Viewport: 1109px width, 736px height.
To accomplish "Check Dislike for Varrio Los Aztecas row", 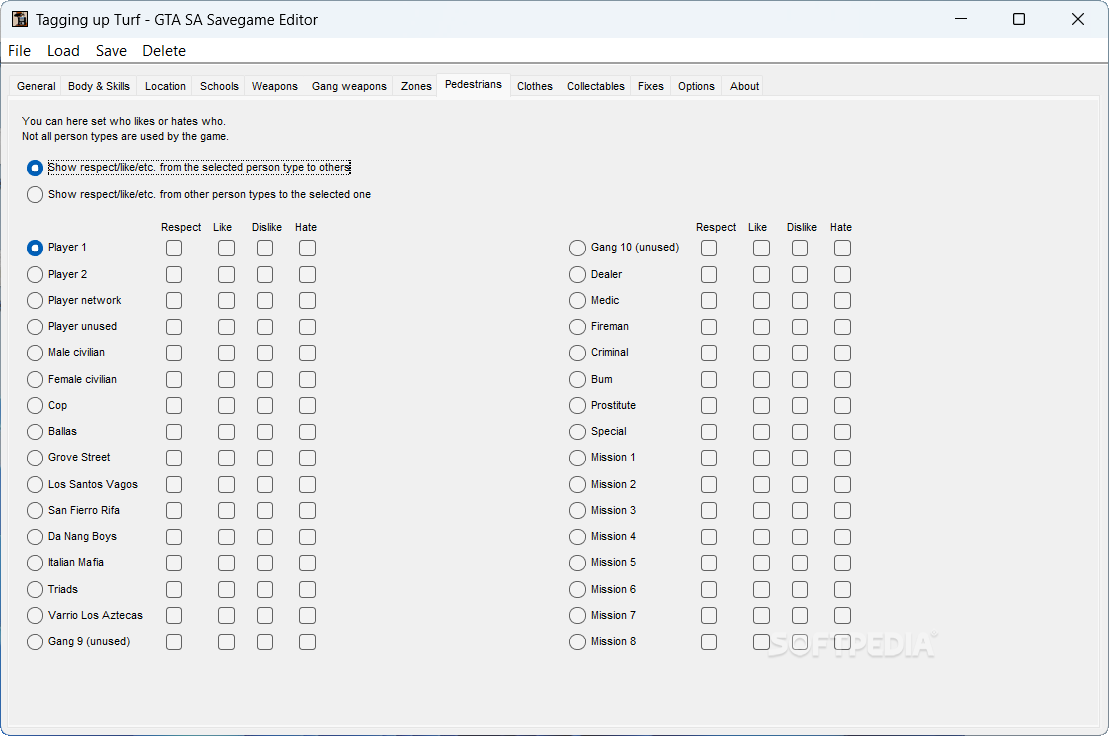I will [265, 616].
